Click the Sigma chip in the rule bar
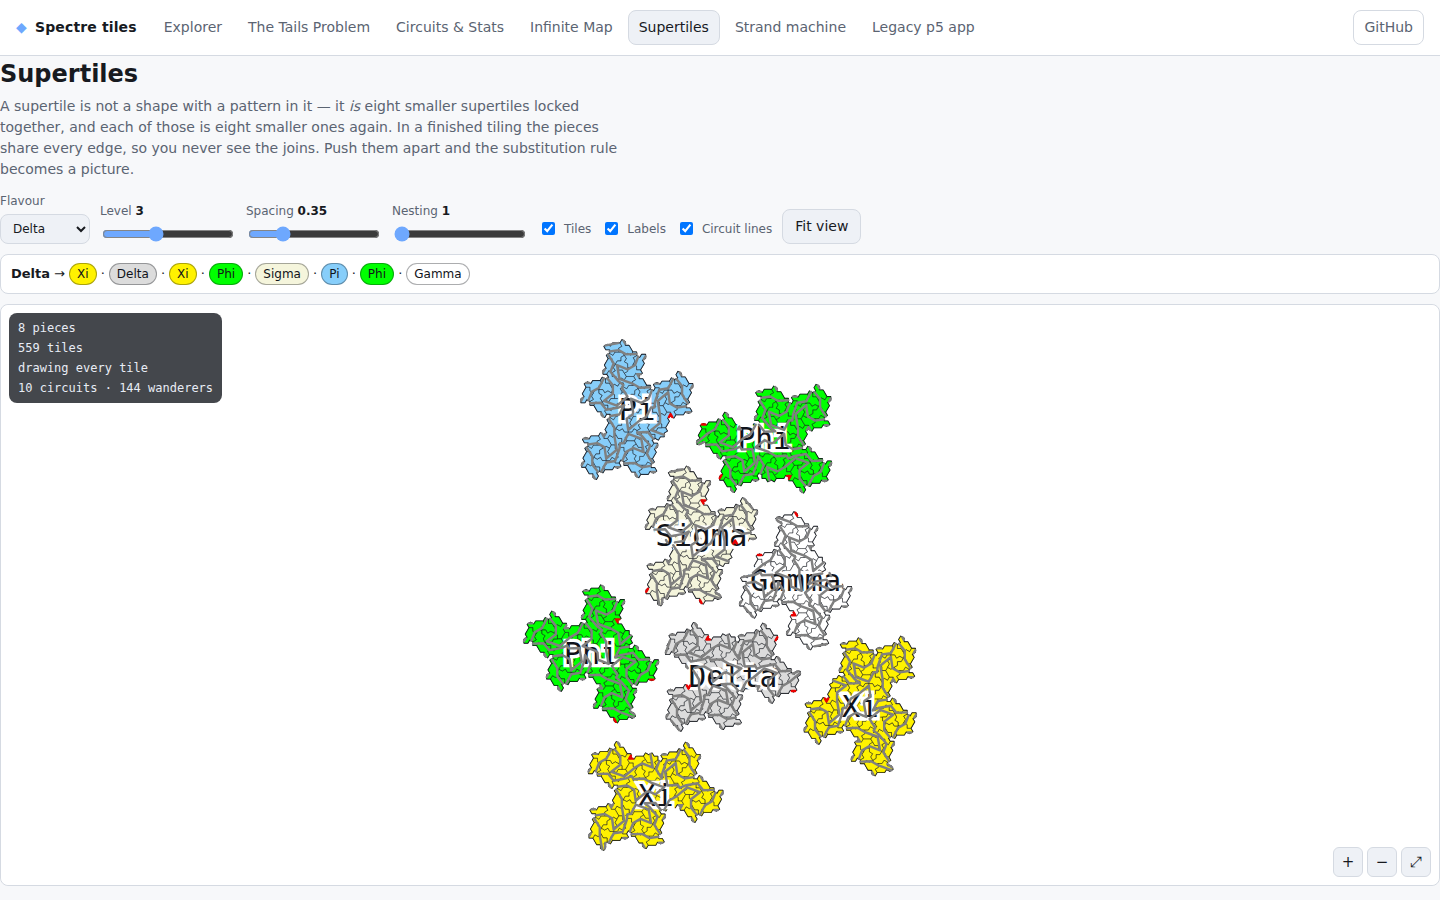 tap(282, 274)
